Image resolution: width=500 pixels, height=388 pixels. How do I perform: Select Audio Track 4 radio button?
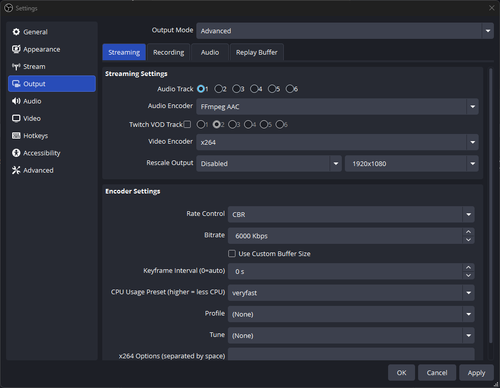click(254, 89)
